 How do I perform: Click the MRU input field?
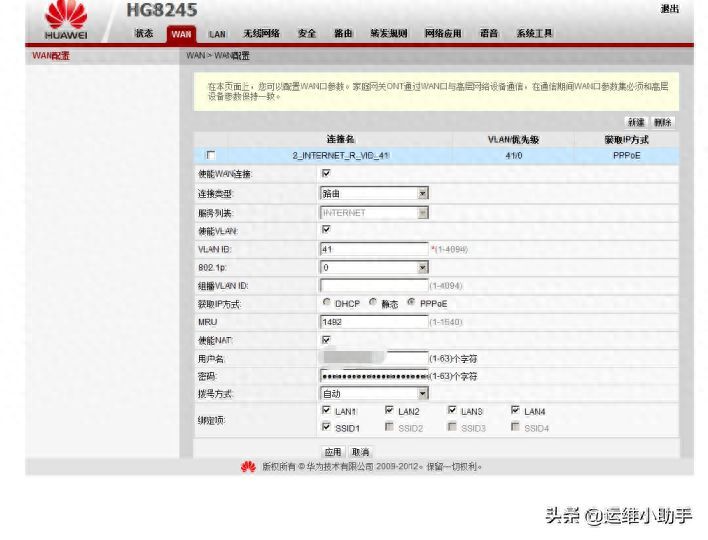(374, 321)
